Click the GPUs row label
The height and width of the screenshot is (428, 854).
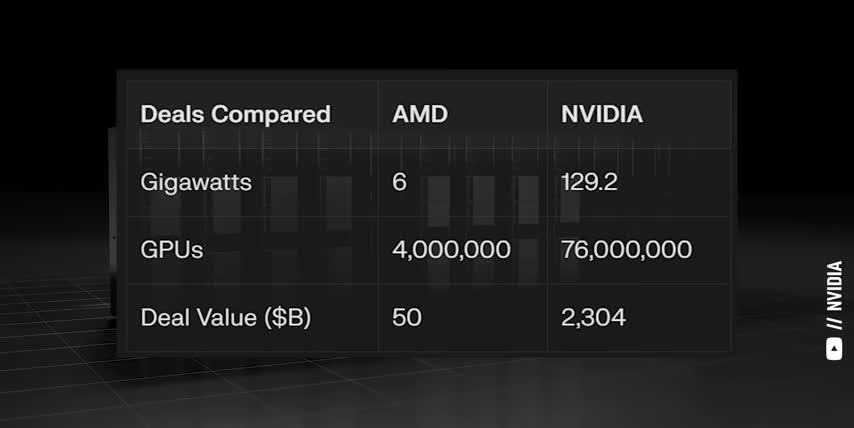click(x=172, y=250)
